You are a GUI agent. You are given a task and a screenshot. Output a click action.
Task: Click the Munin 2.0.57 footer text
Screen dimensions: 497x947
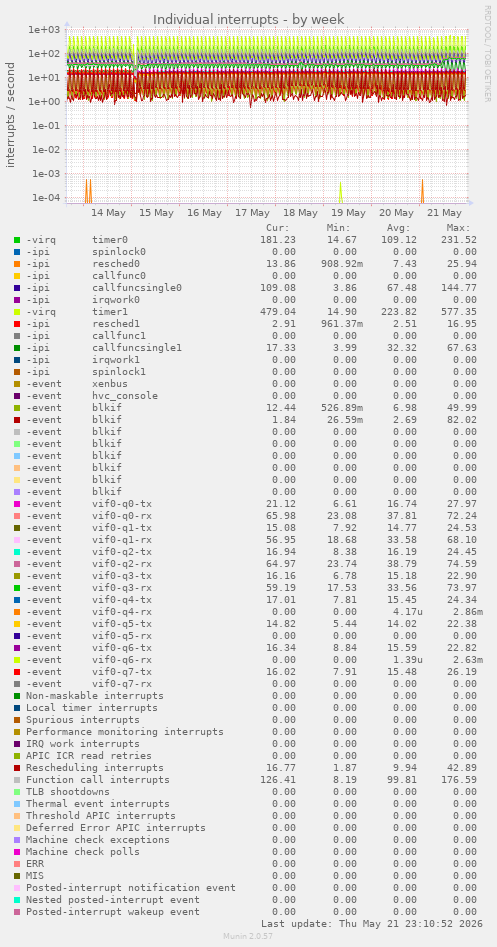tap(249, 936)
